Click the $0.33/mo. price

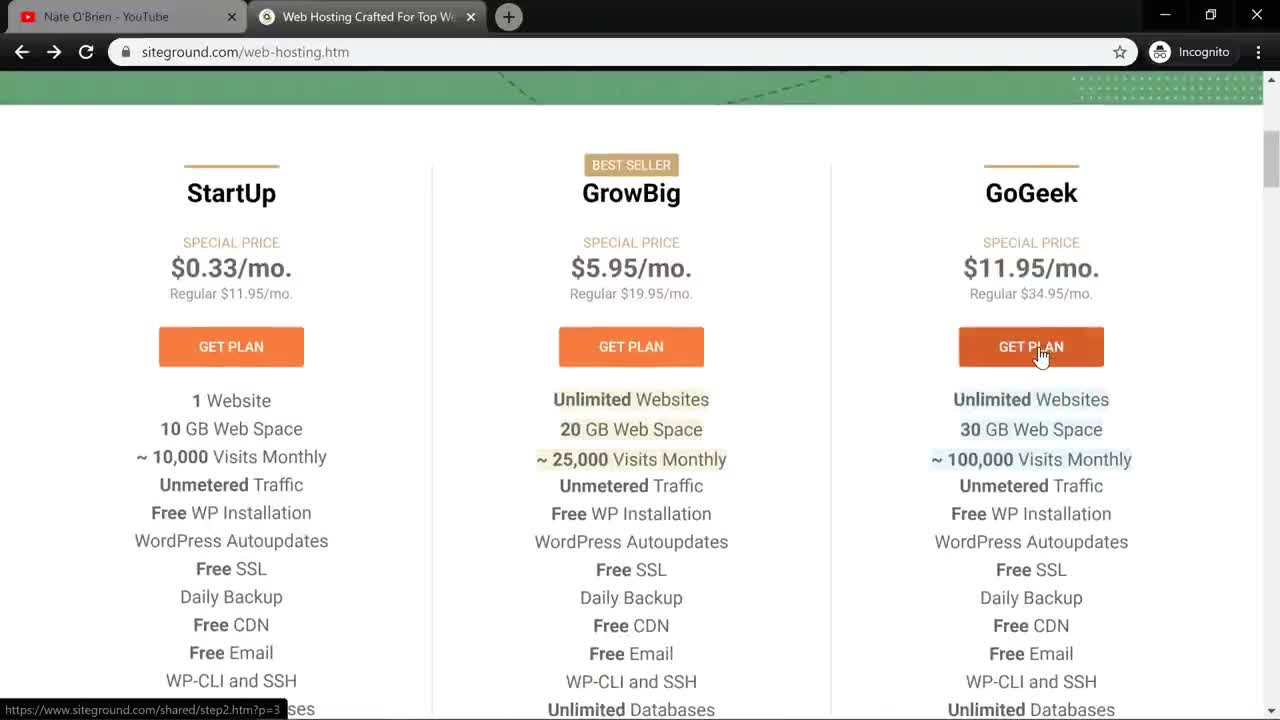[x=231, y=268]
